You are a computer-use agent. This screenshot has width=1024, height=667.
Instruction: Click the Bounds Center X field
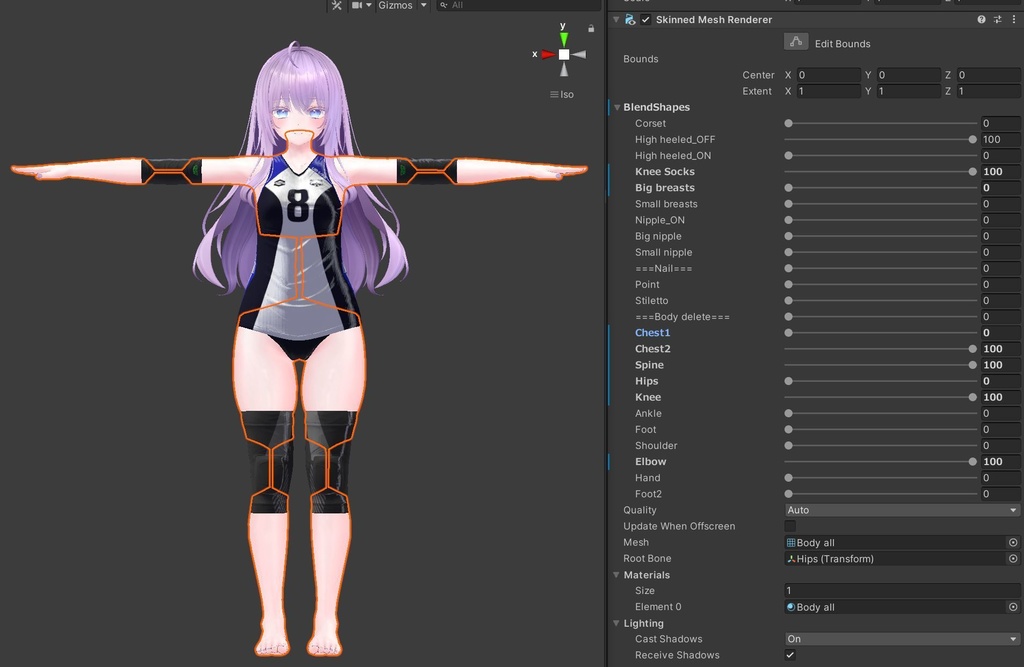(x=827, y=75)
